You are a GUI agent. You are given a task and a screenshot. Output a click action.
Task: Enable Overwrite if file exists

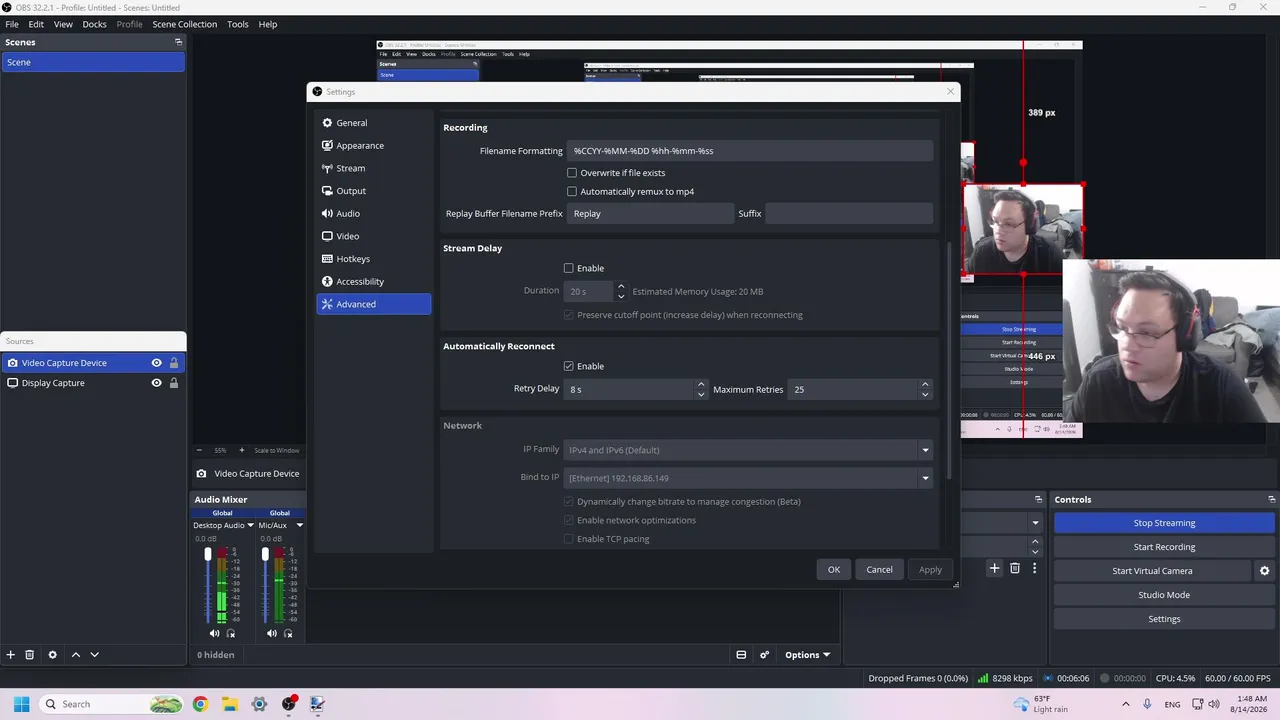(572, 173)
